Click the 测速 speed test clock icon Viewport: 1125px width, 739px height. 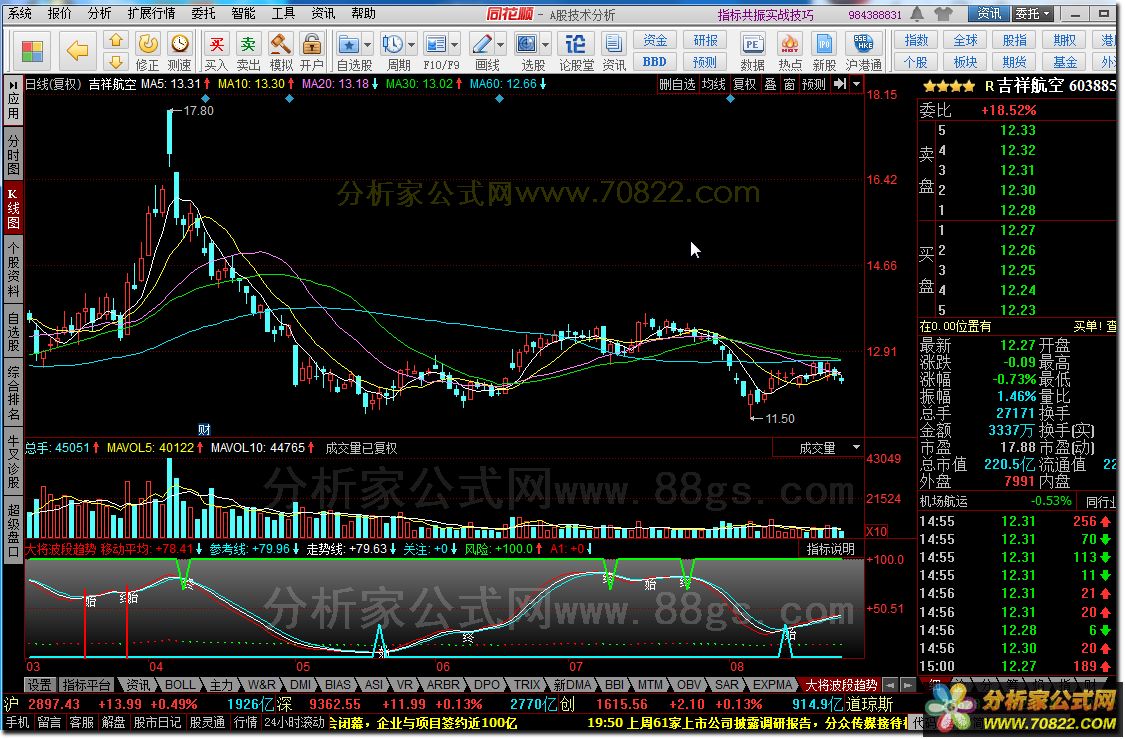179,44
